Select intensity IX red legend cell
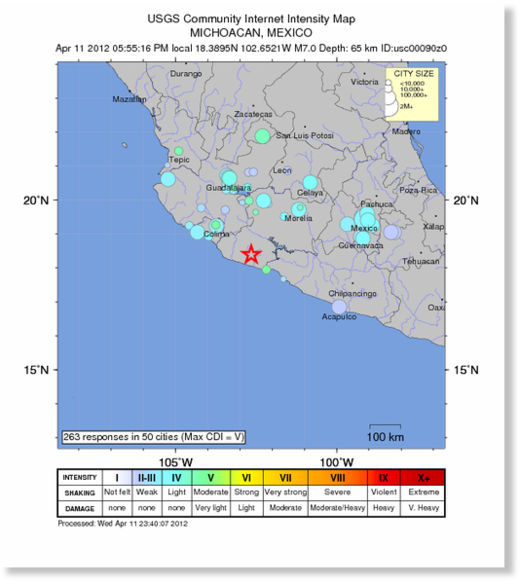 click(384, 477)
